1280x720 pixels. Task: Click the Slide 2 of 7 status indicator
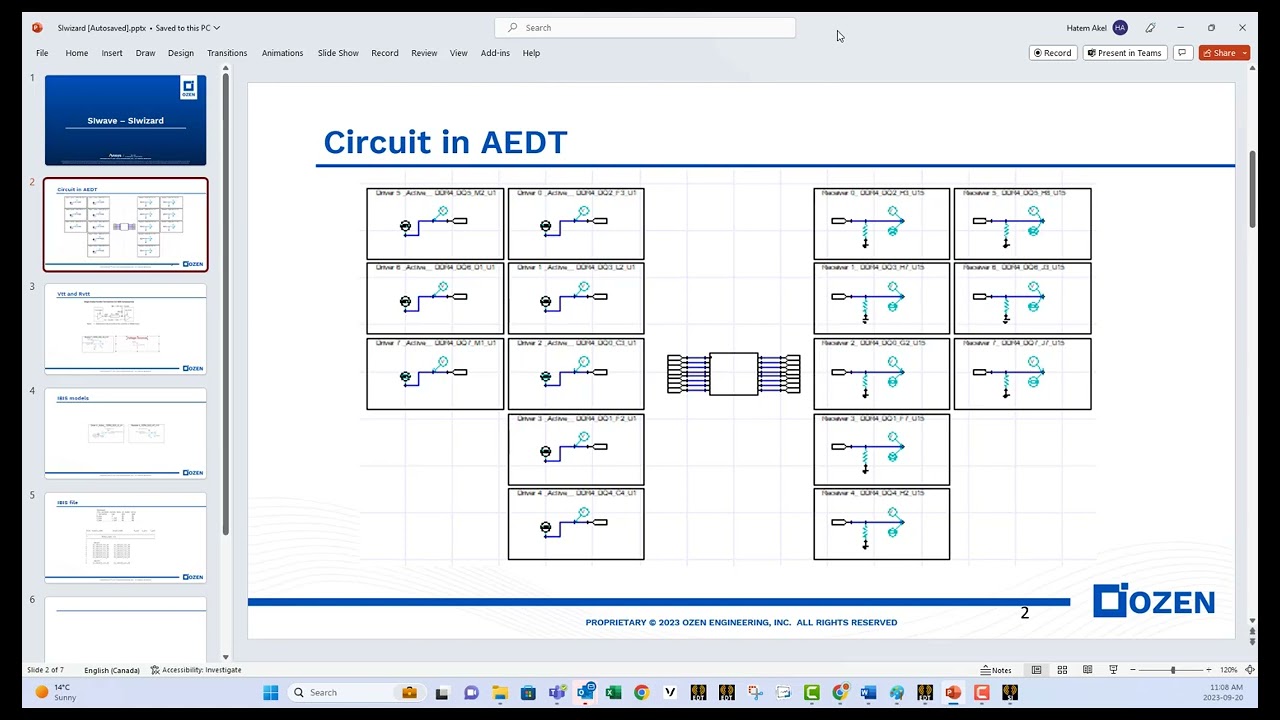[46, 670]
